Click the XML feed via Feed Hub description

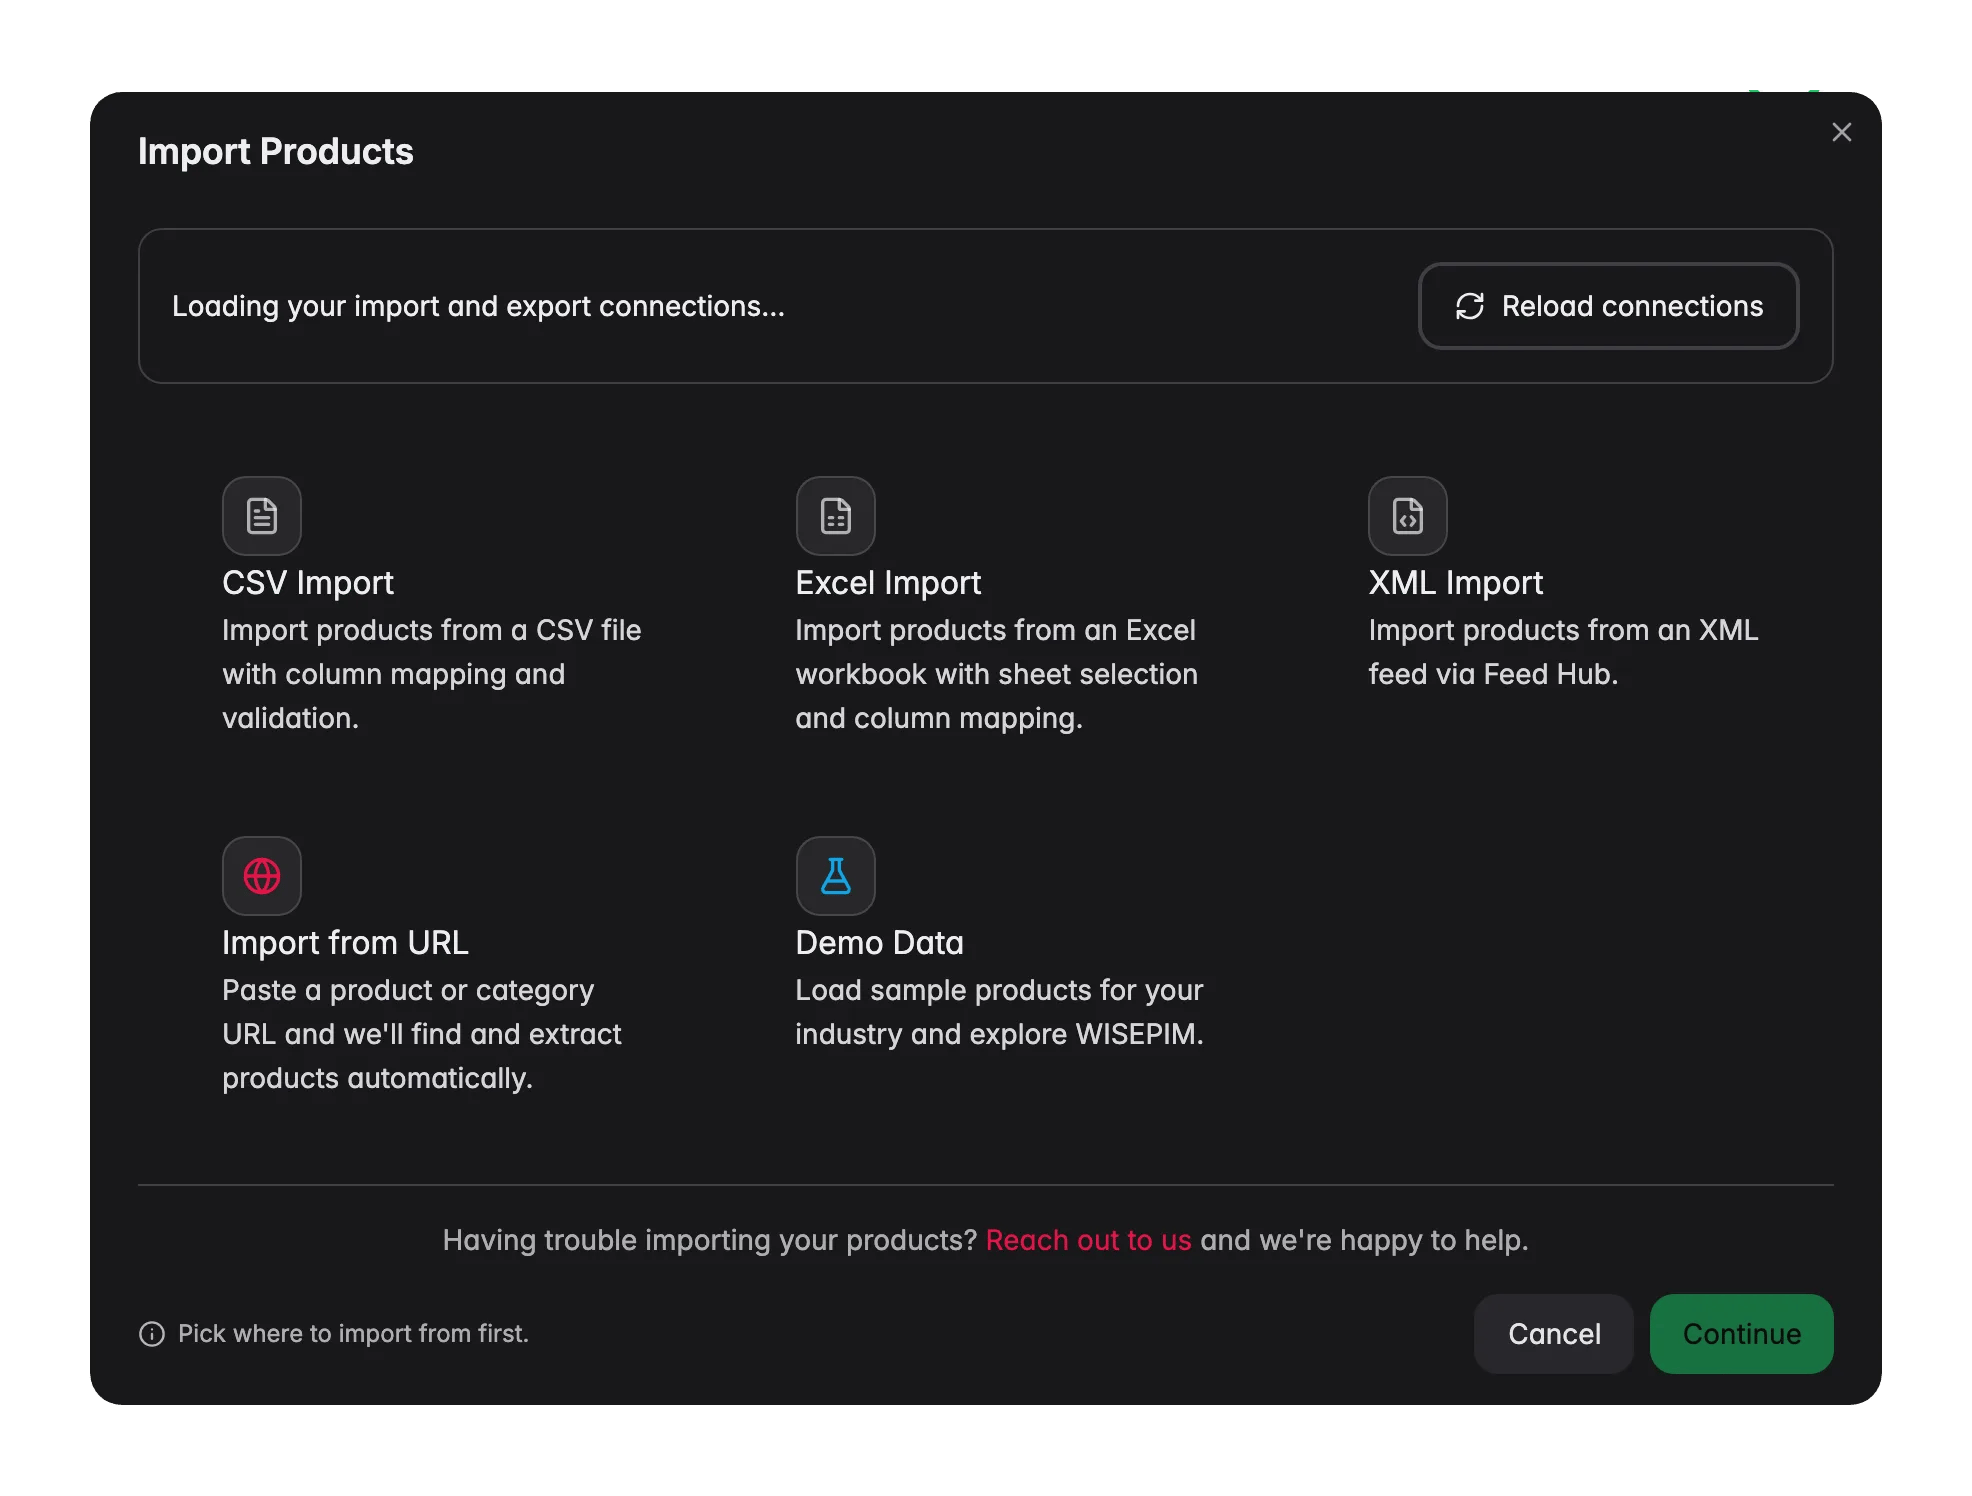point(1563,652)
